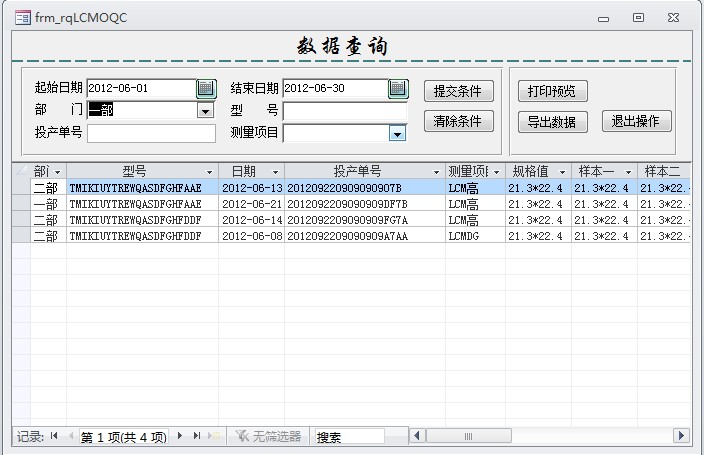Go to first record navigation arrow

tap(54, 436)
